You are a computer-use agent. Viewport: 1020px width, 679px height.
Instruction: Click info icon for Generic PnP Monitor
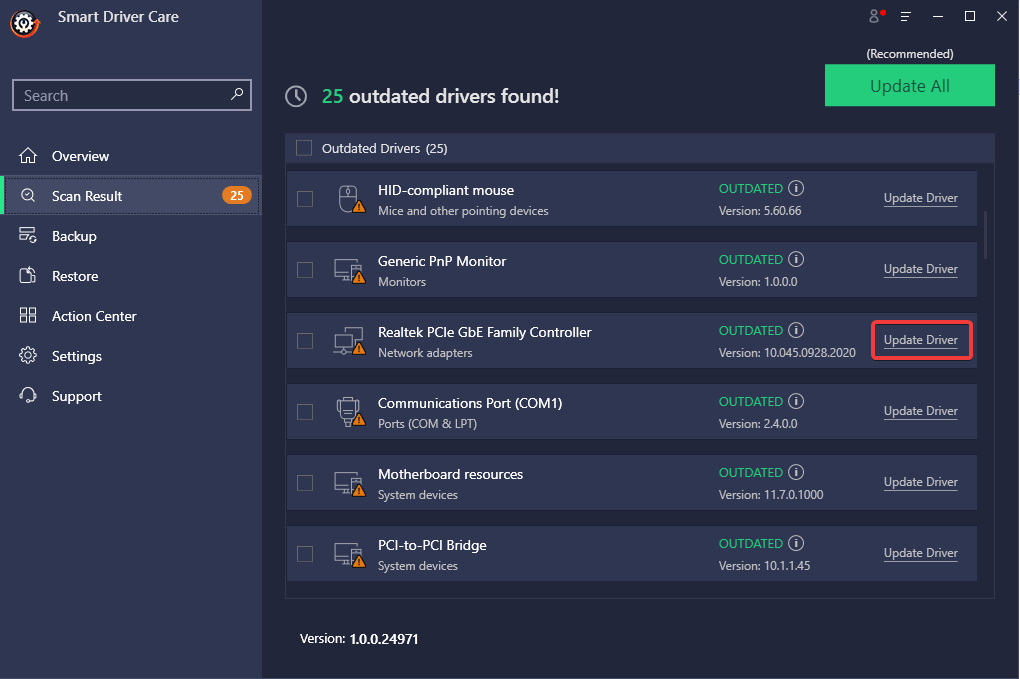click(796, 259)
